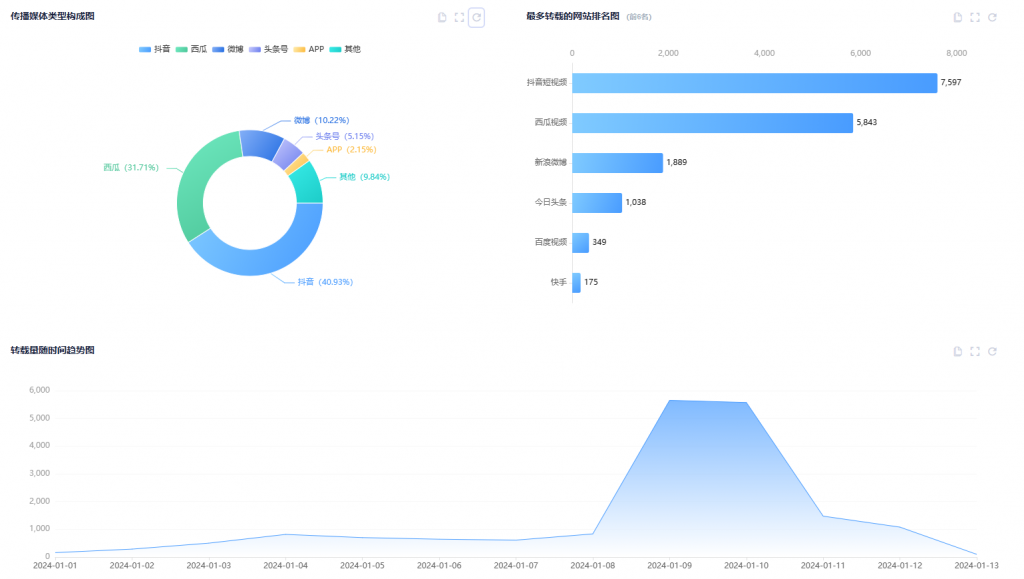Expand 最多转载的网站排名图 to fullscreen

click(x=975, y=17)
